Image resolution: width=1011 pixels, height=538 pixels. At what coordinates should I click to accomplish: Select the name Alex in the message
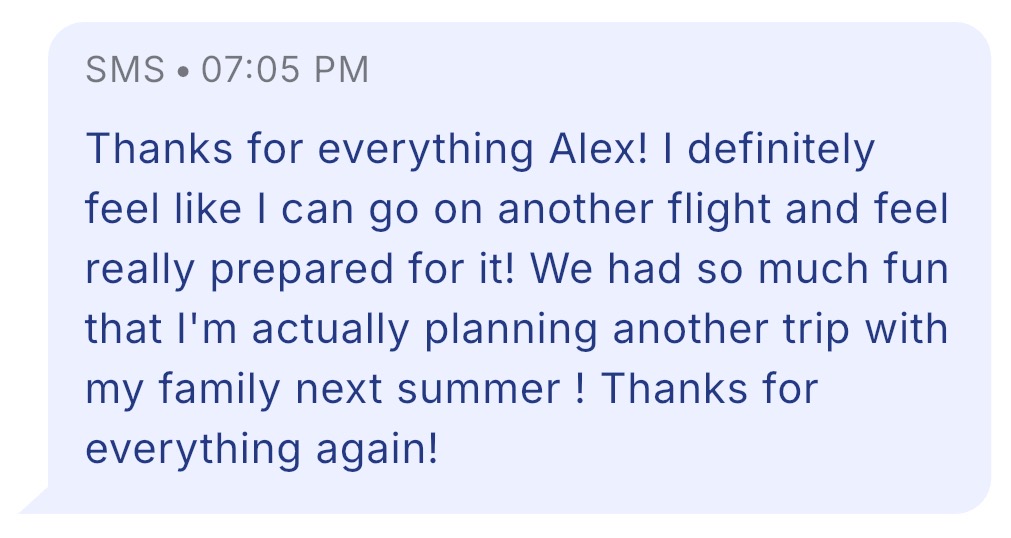597,148
